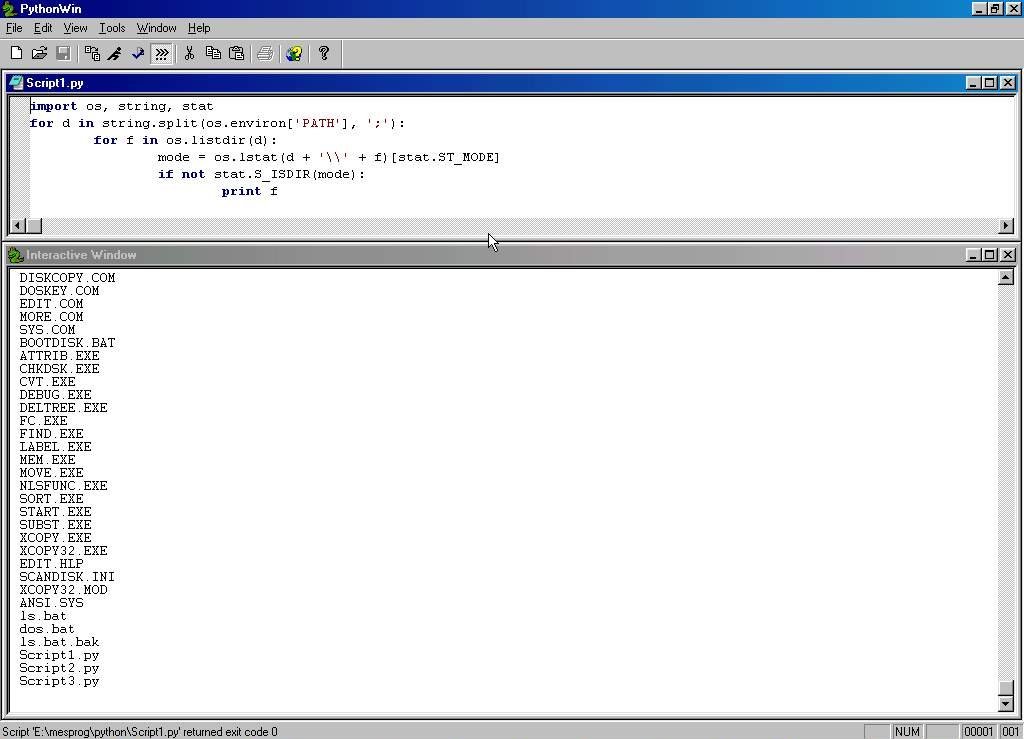Open the Tools menu

click(112, 28)
